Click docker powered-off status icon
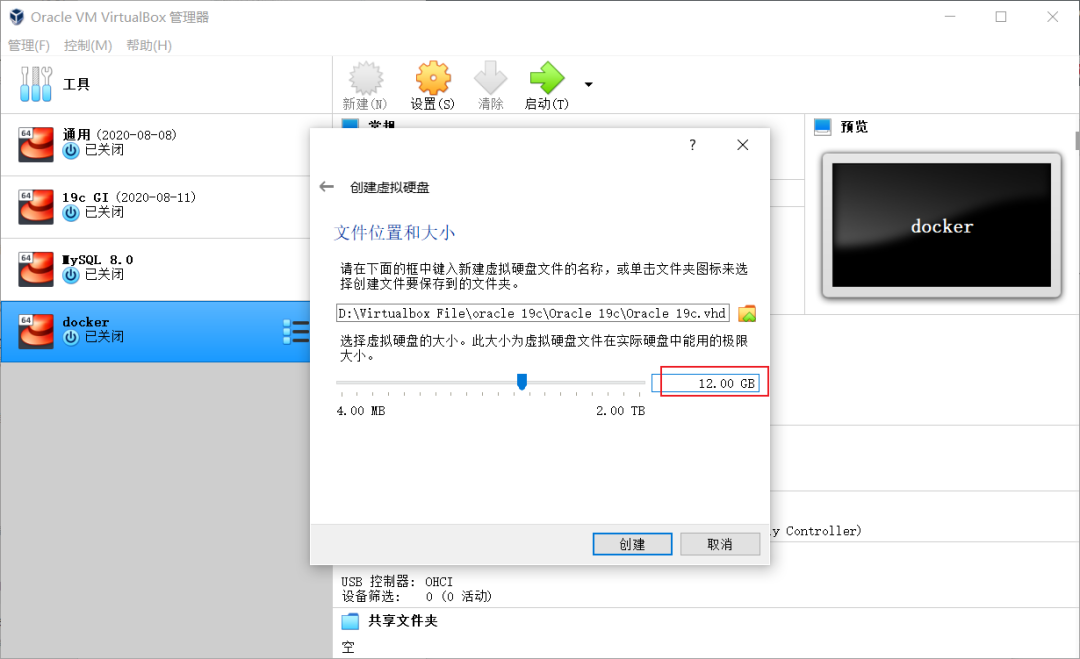Image resolution: width=1080 pixels, height=659 pixels. click(71, 337)
